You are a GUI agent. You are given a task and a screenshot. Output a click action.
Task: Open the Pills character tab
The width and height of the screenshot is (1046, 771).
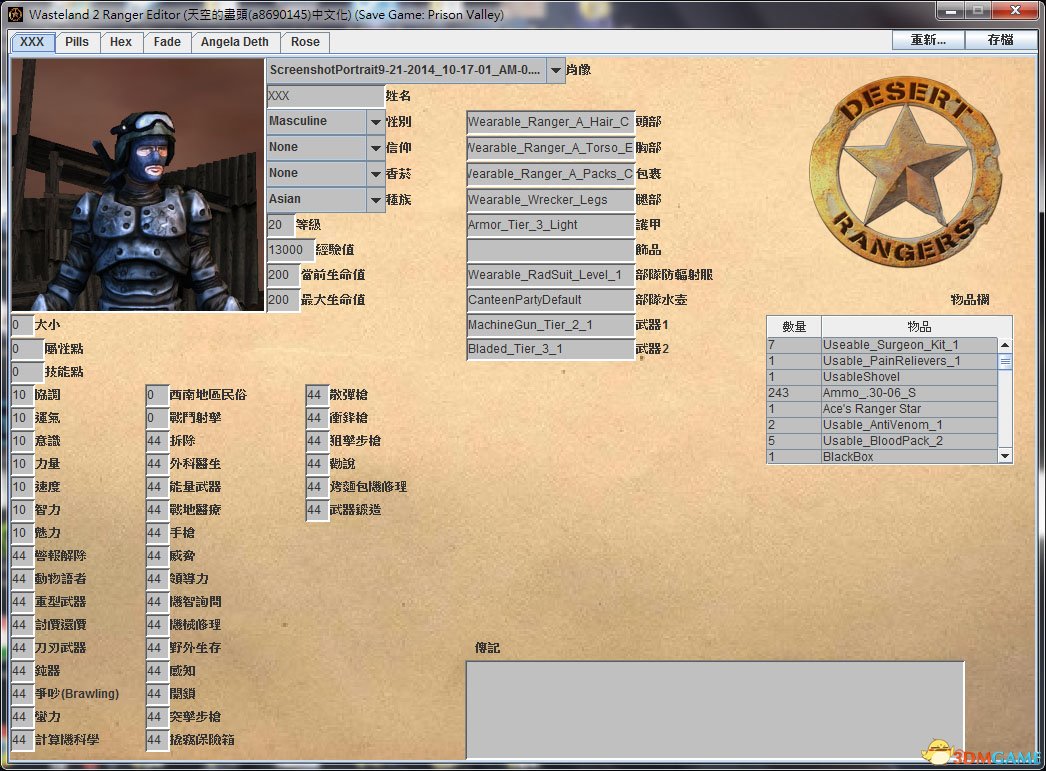(77, 42)
